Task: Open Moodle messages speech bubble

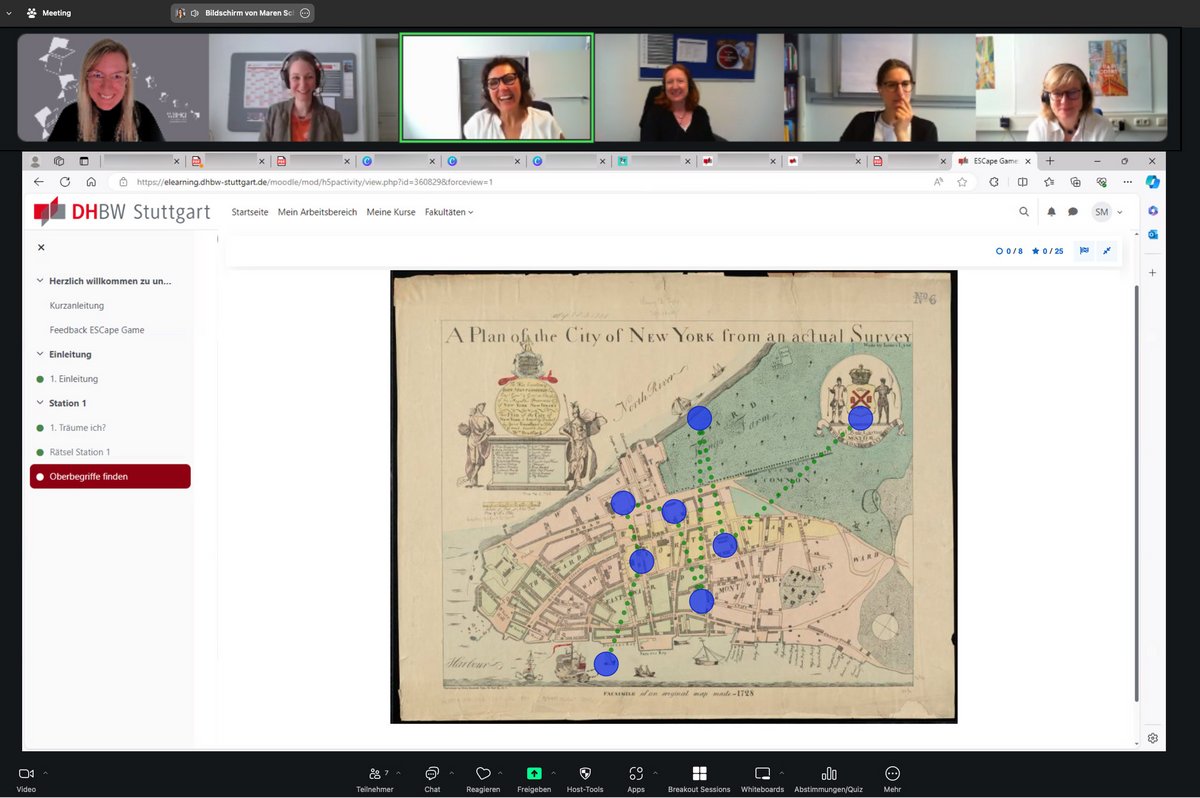Action: point(1073,212)
